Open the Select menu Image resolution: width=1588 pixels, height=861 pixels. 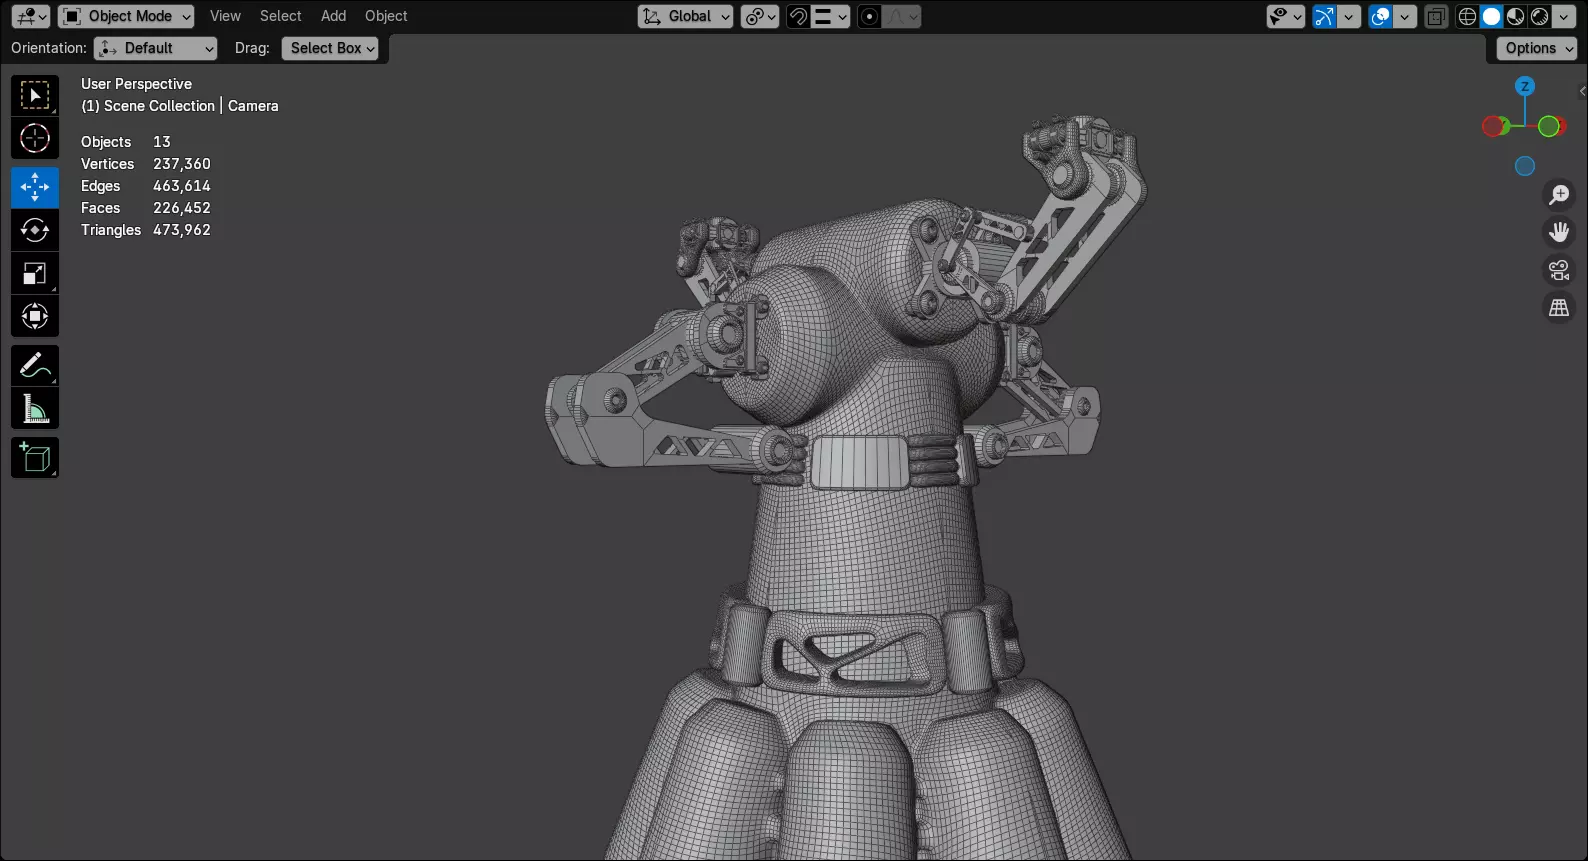pos(280,16)
